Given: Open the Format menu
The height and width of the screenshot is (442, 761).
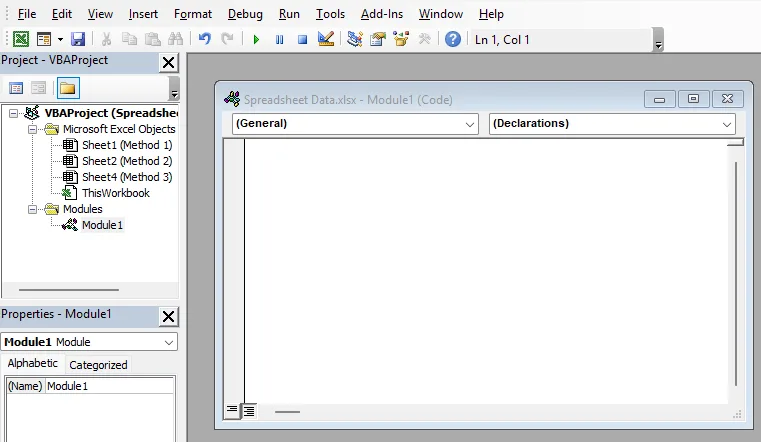Looking at the screenshot, I should click(x=193, y=14).
